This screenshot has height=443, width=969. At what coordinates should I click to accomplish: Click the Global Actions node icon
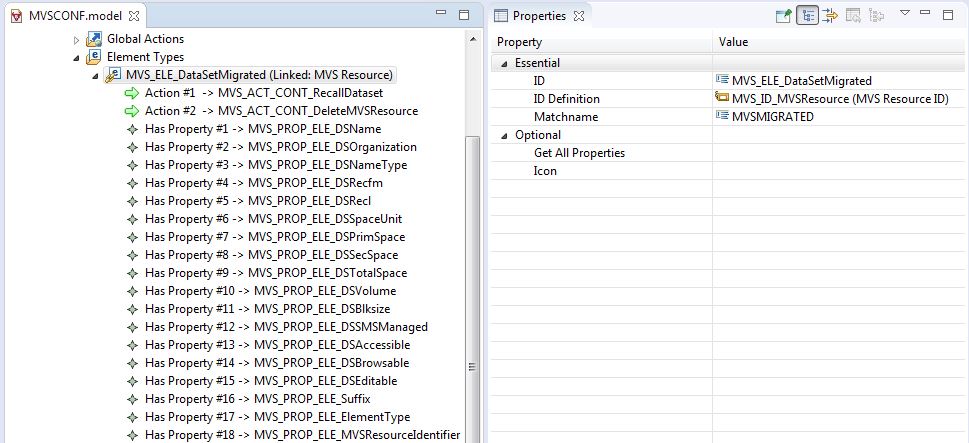pyautogui.click(x=93, y=40)
